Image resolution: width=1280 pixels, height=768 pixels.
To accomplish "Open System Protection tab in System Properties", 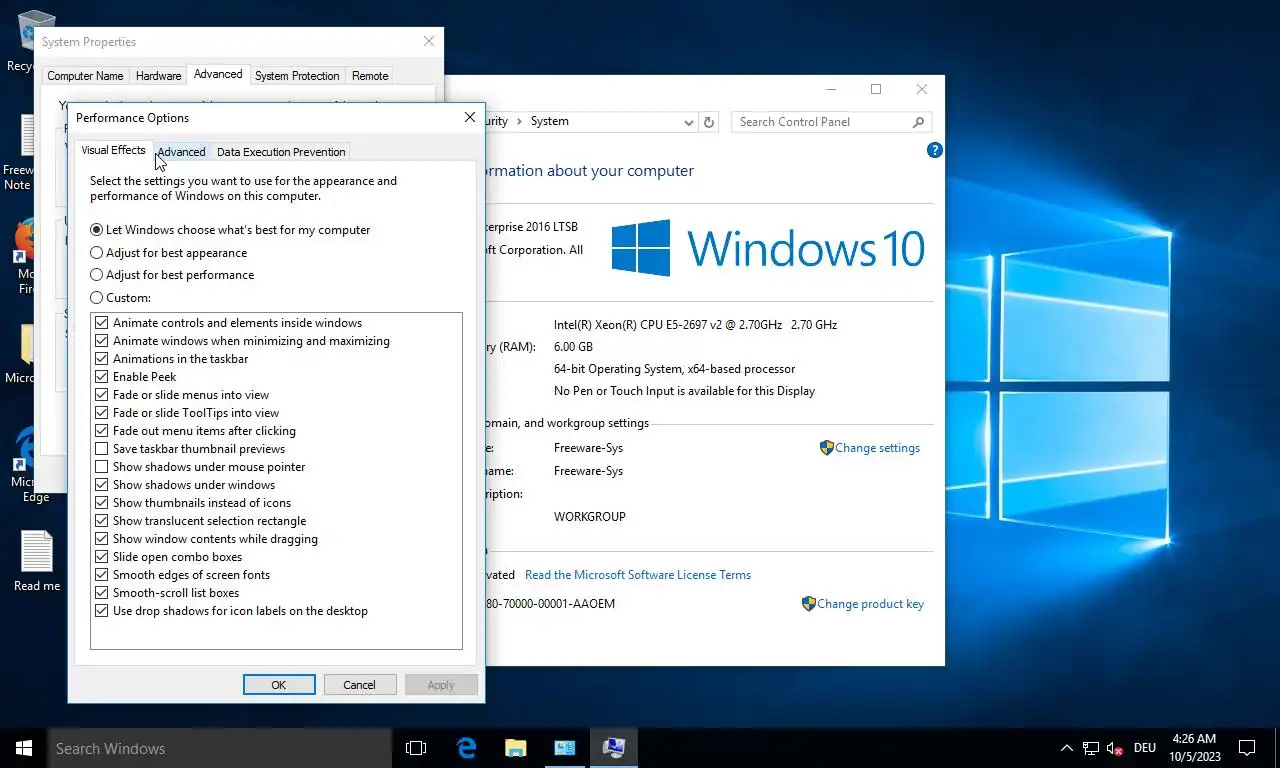I will (x=297, y=76).
